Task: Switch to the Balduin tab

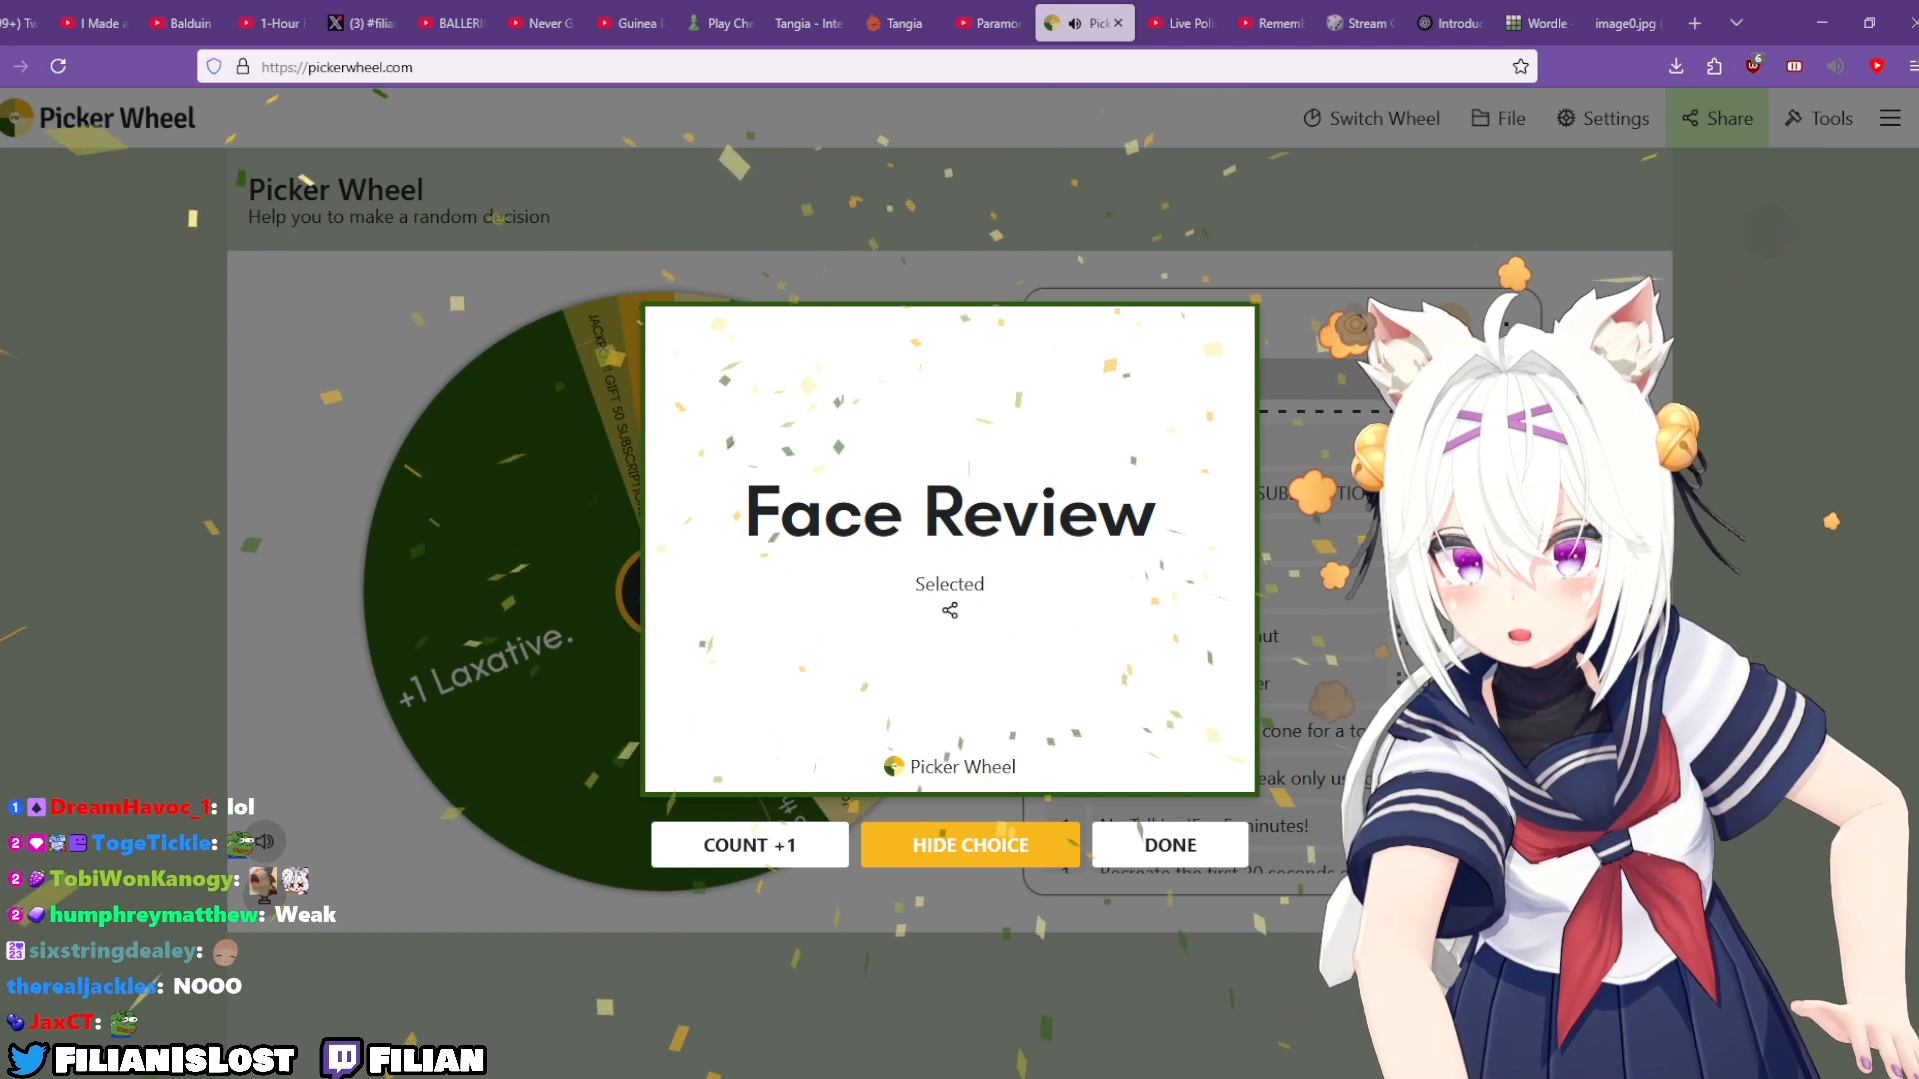Action: click(181, 23)
